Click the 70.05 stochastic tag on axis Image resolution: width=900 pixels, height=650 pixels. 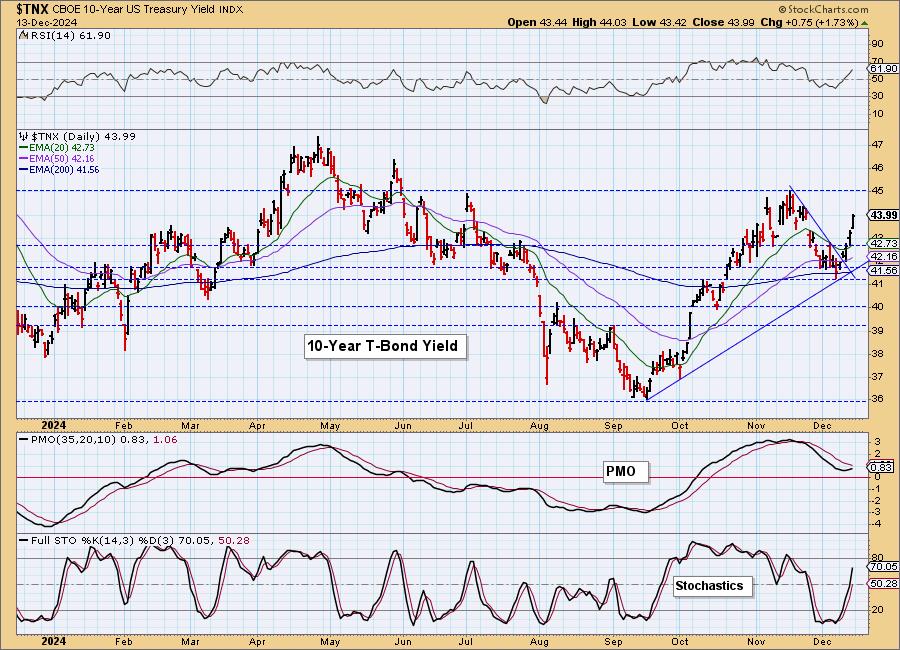(884, 567)
